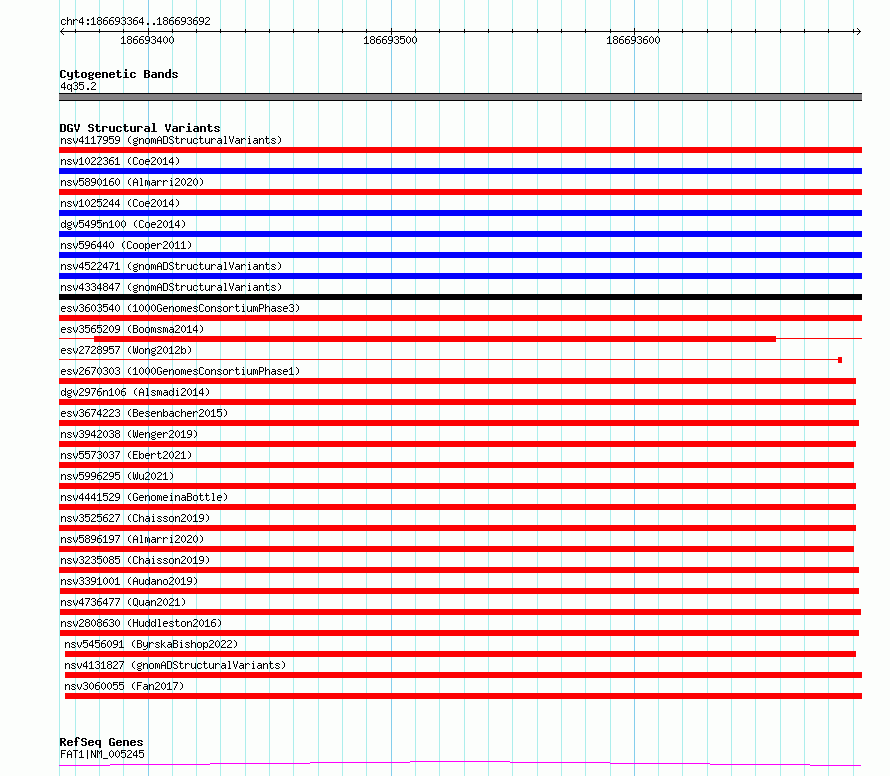Select variant nsv3391001 (Audano2019)
Image resolution: width=890 pixels, height=776 pixels.
tap(129, 581)
